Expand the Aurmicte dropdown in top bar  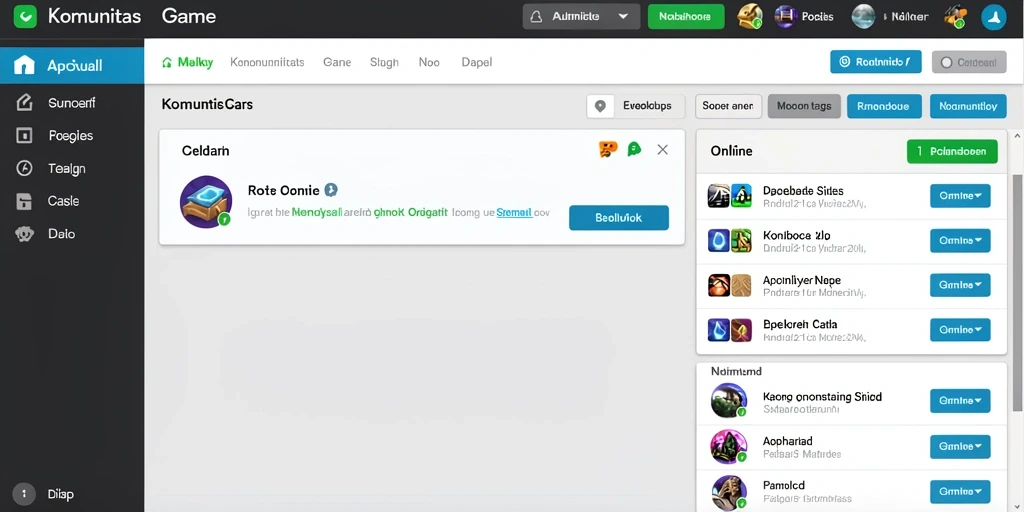pyautogui.click(x=581, y=17)
